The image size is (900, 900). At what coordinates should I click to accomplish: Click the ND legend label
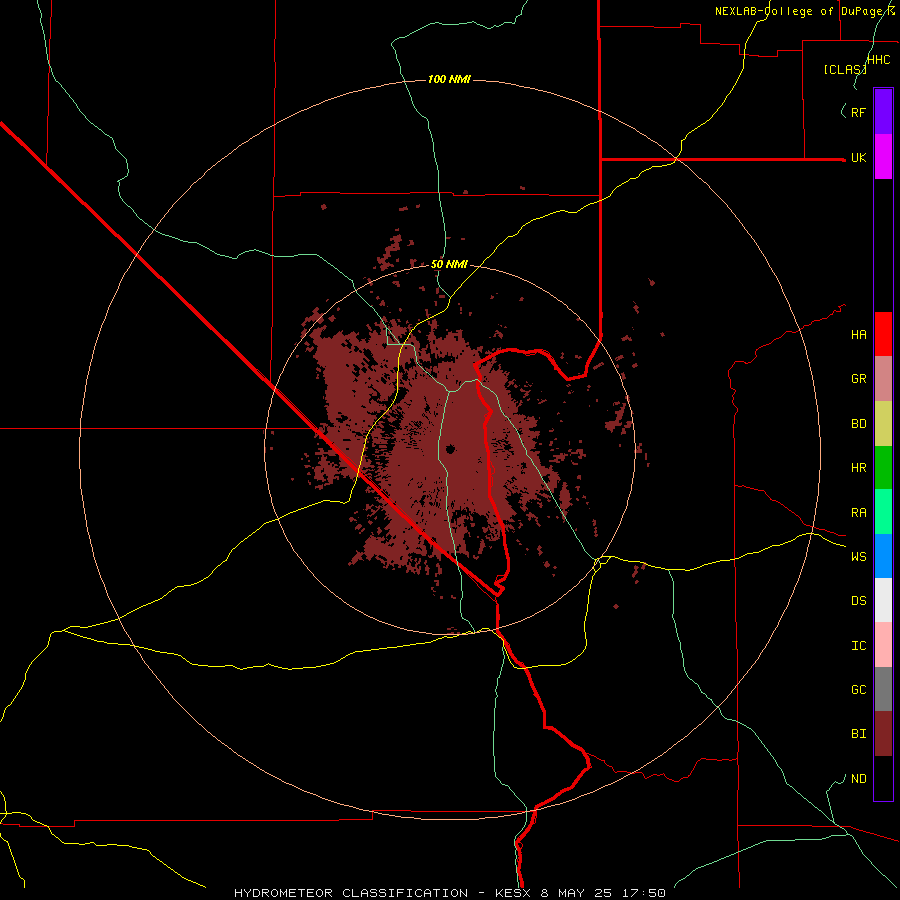tap(858, 779)
